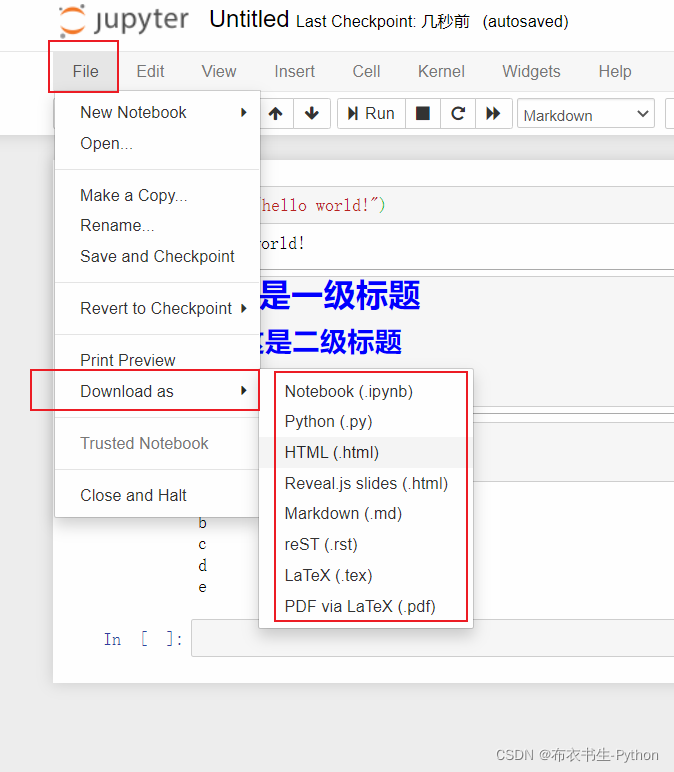The width and height of the screenshot is (674, 772).
Task: Open the Edit menu
Action: tap(150, 71)
